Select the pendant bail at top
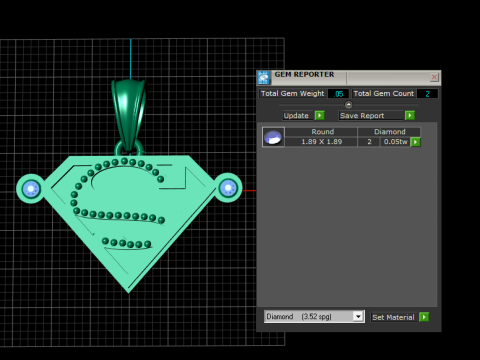 click(129, 115)
